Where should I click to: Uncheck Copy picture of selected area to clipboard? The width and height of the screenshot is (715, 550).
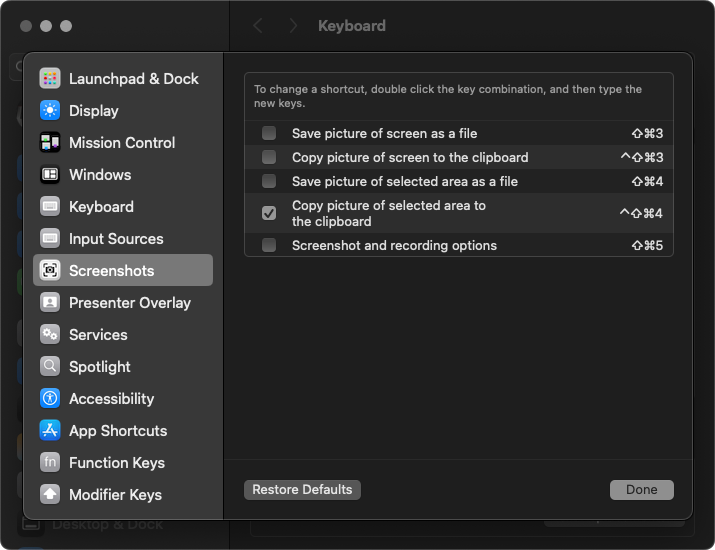[269, 213]
